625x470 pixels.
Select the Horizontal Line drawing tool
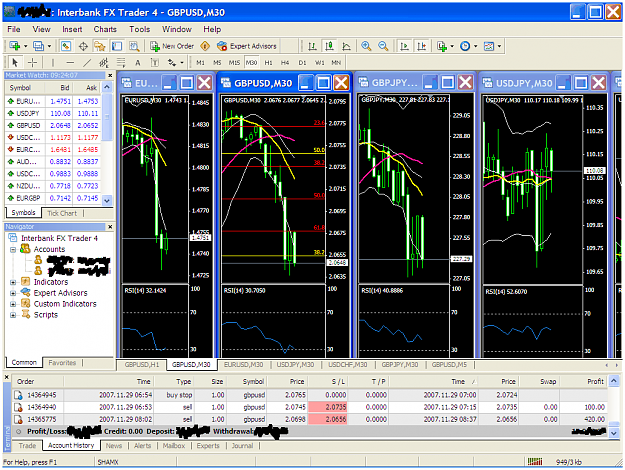click(70, 63)
